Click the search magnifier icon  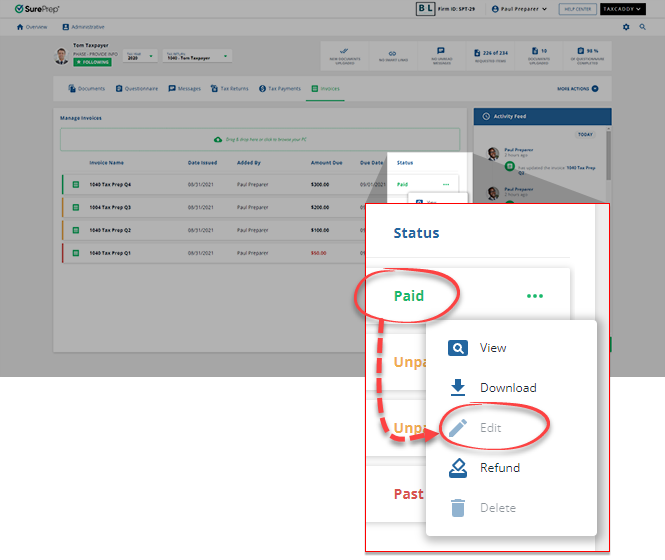[643, 27]
